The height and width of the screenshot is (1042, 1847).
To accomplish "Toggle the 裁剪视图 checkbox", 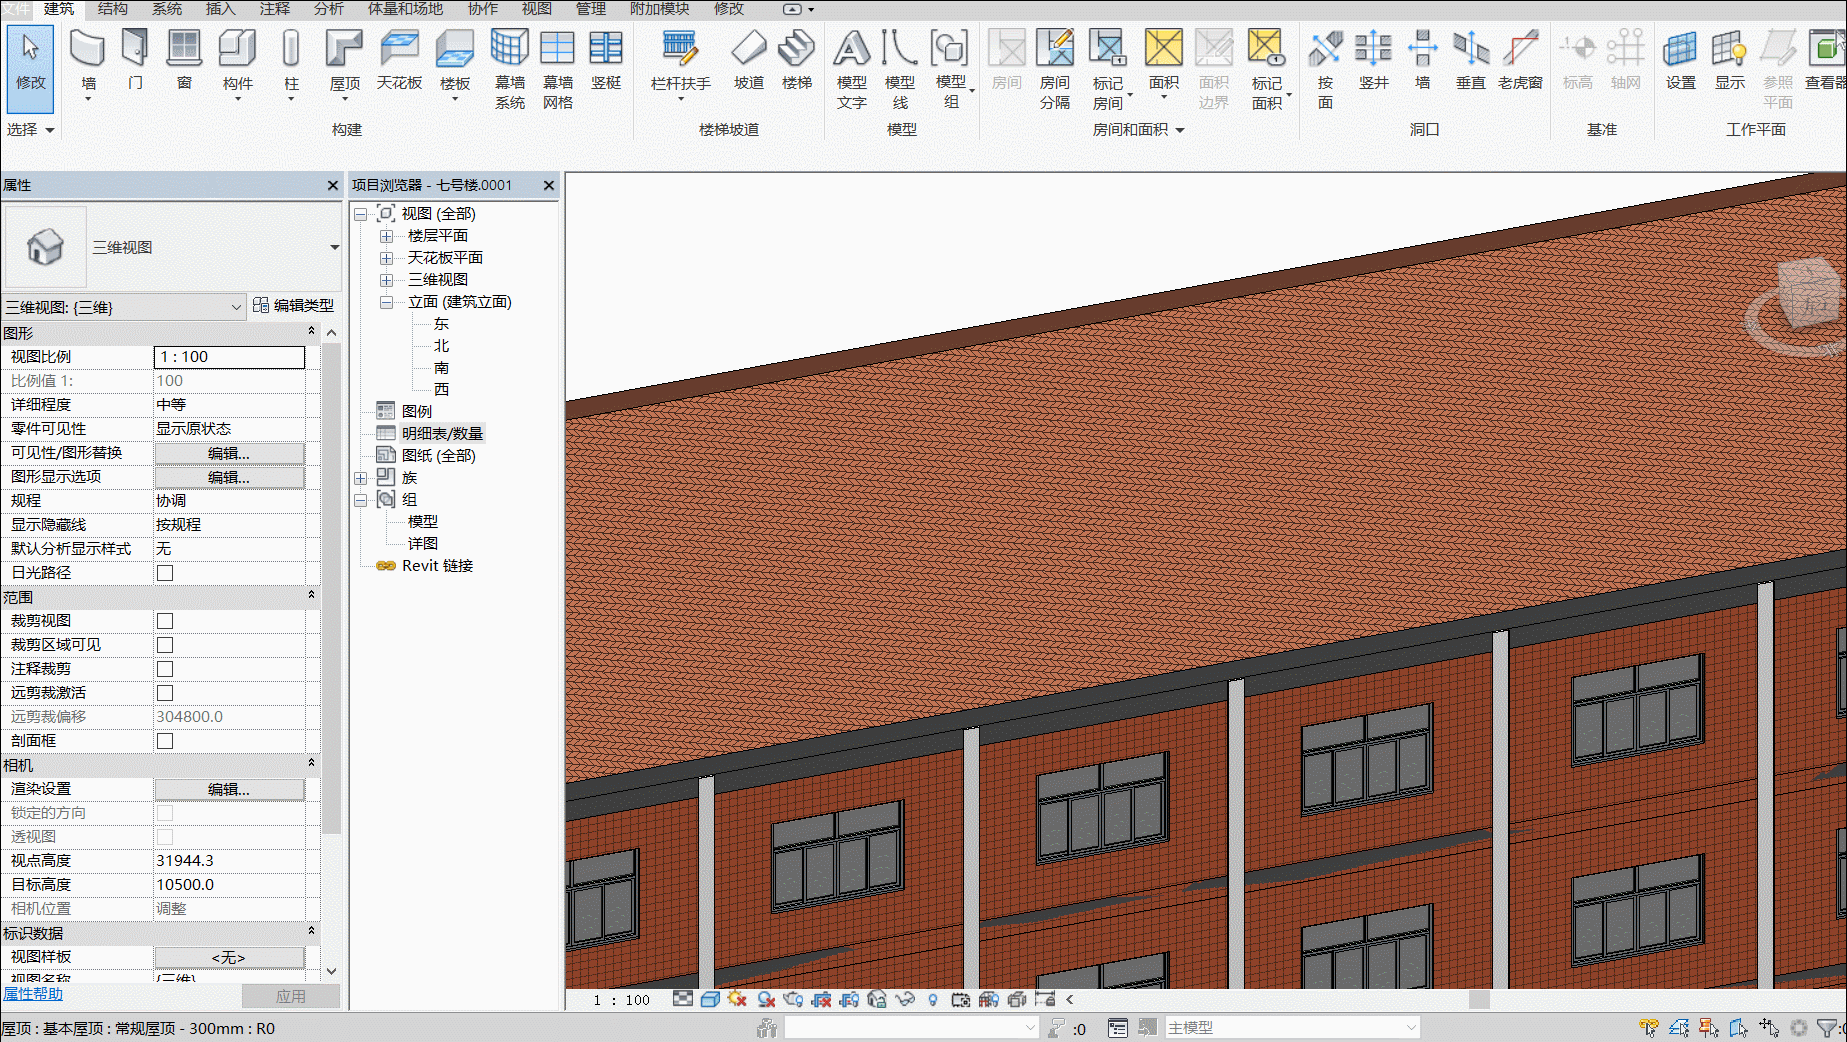I will [x=165, y=621].
